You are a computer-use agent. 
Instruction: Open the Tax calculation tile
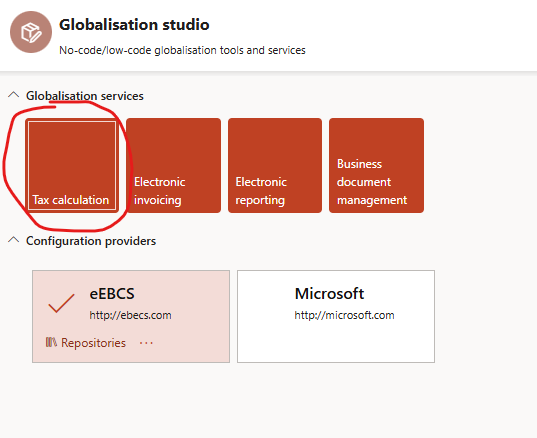(72, 165)
